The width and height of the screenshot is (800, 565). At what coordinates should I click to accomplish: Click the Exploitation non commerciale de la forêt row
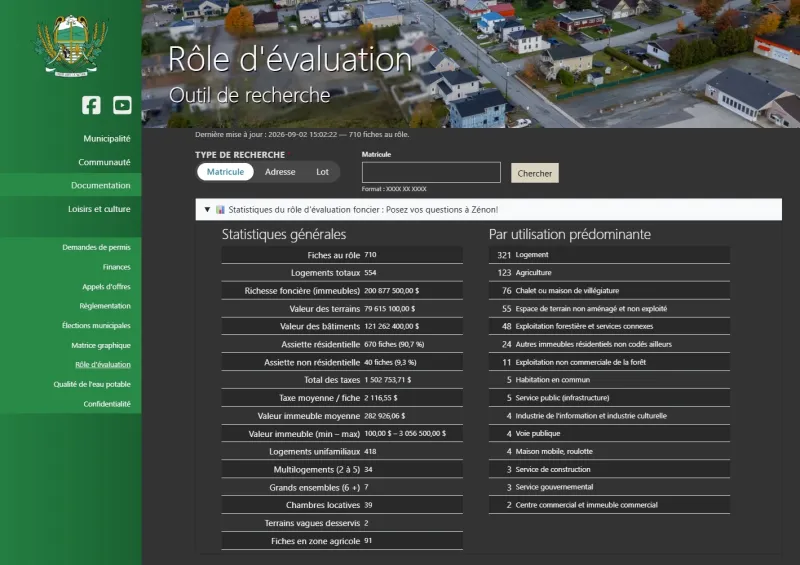pos(609,362)
